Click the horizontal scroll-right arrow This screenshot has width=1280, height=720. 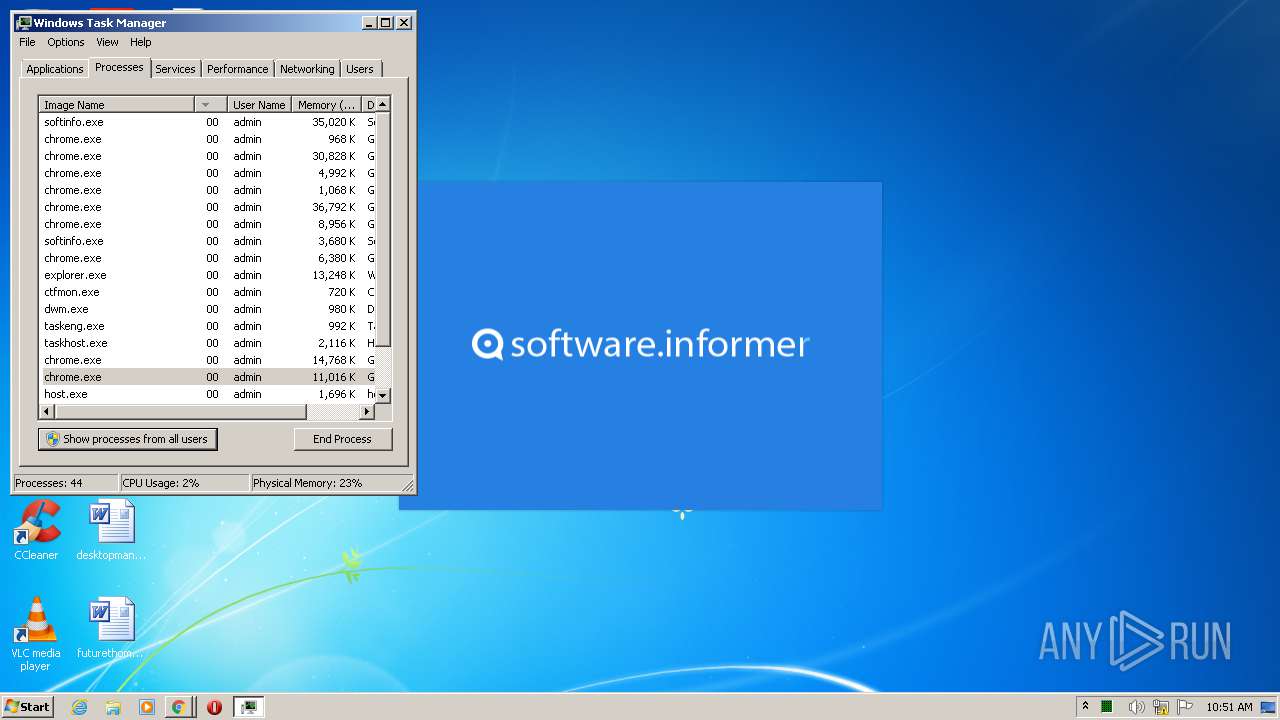pos(368,411)
